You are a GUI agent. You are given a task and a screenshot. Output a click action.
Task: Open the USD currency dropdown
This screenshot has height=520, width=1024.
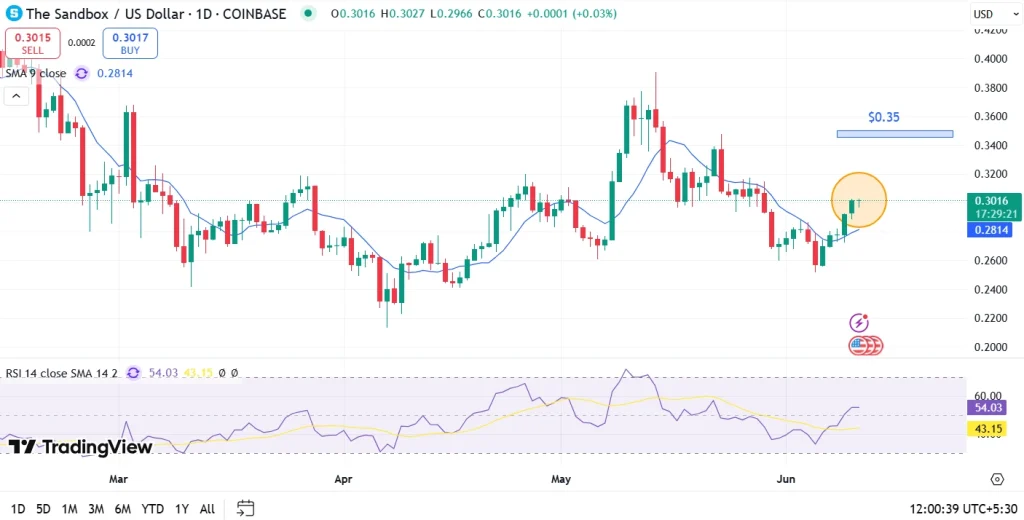pos(989,14)
